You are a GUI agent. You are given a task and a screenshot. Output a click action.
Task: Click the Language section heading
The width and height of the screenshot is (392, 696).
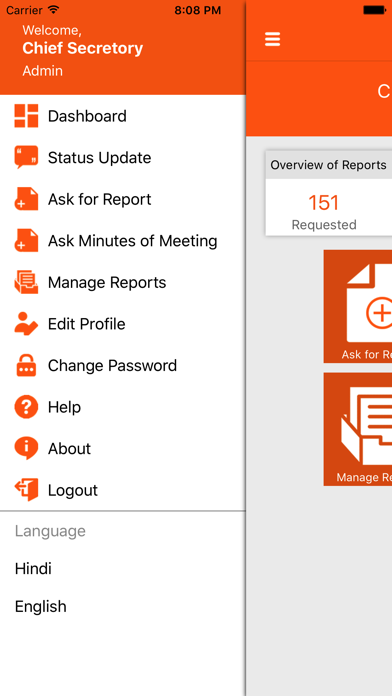pos(50,531)
